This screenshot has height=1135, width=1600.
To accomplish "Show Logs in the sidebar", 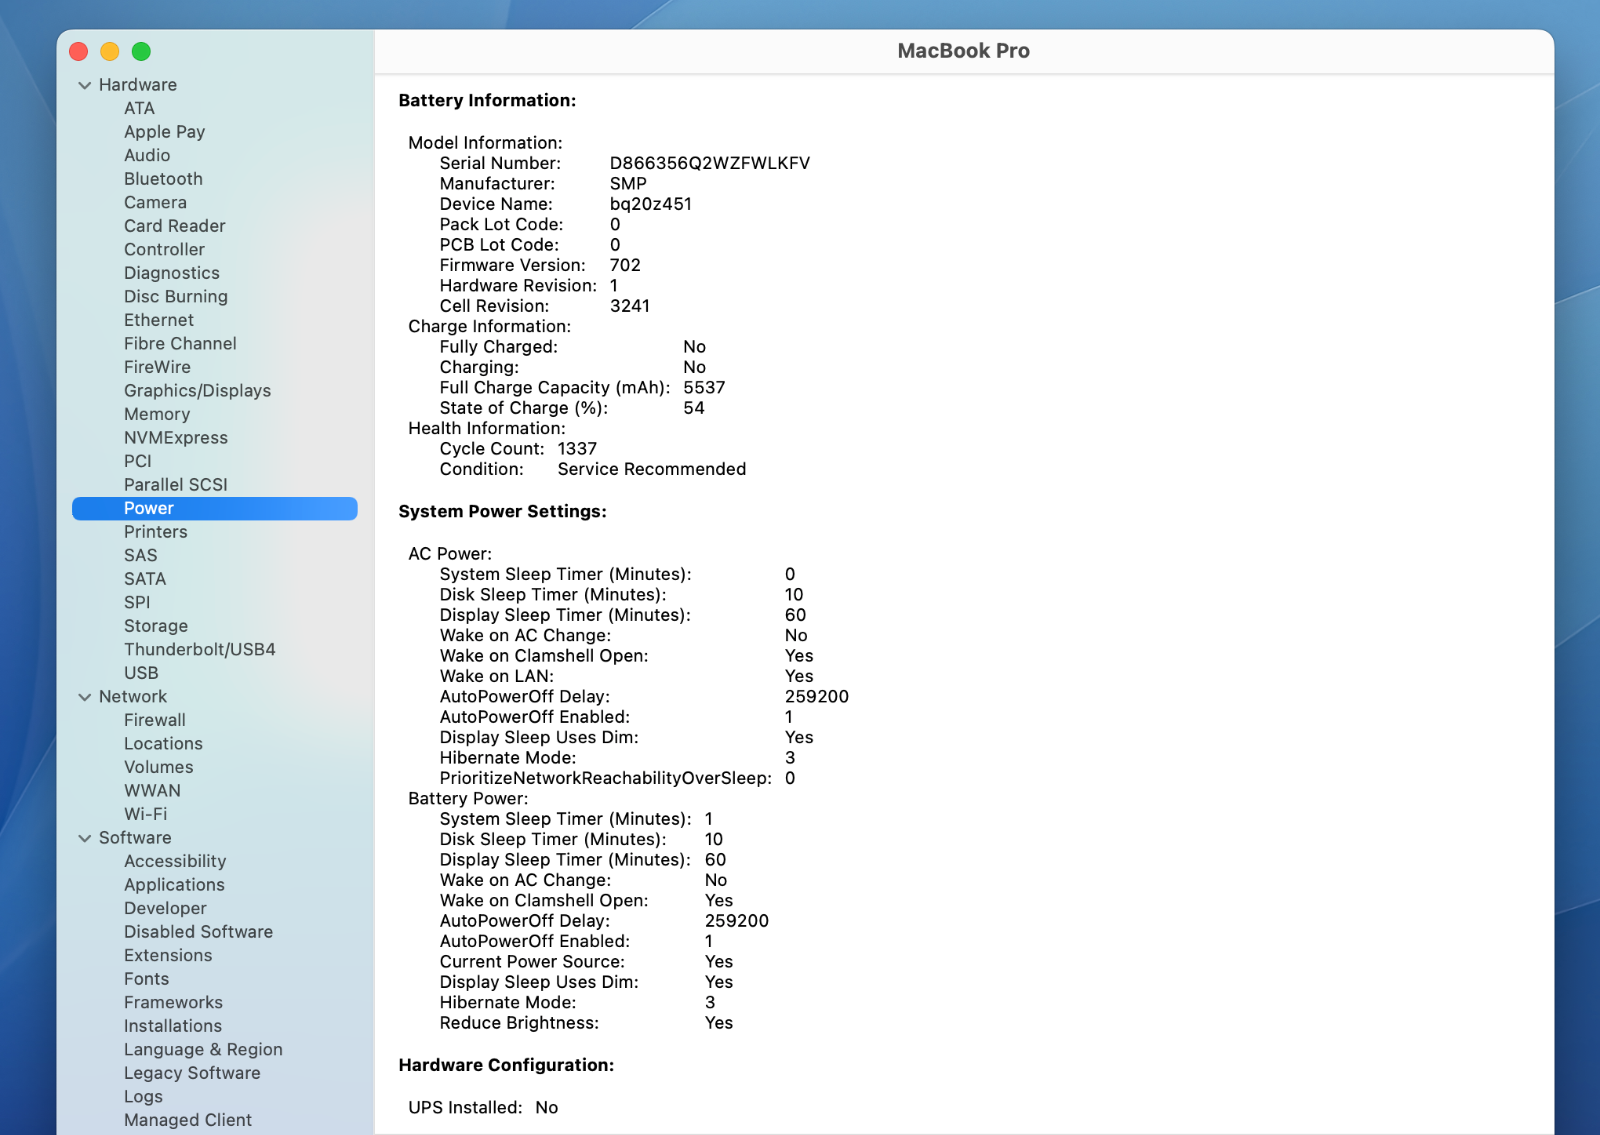I will click(x=143, y=1096).
